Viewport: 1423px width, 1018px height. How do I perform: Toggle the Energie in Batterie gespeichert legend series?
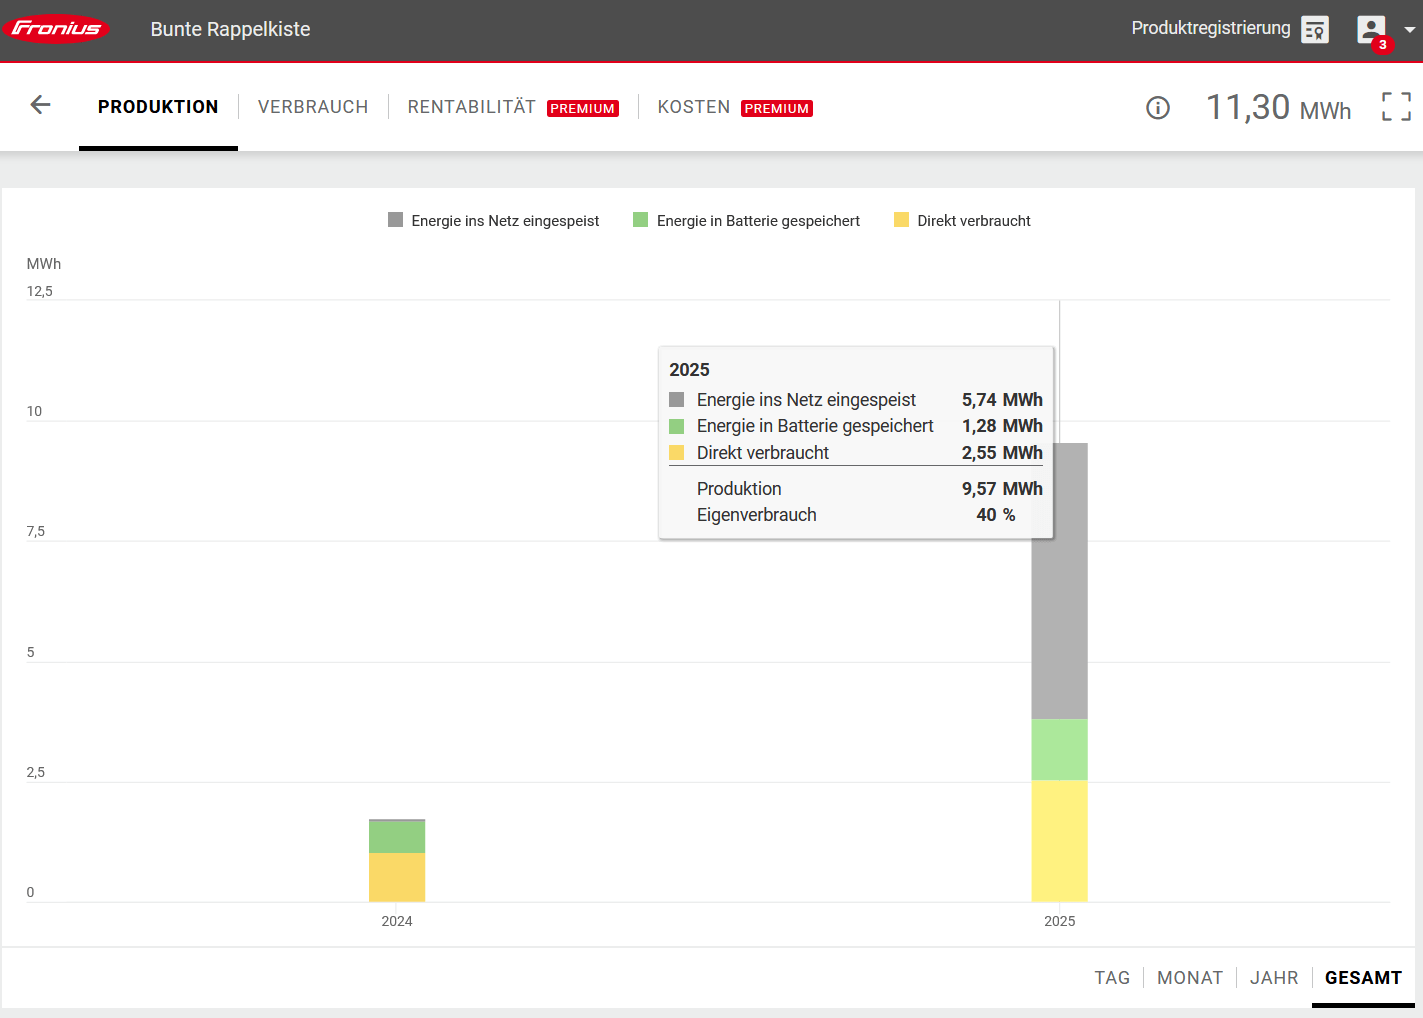(747, 221)
